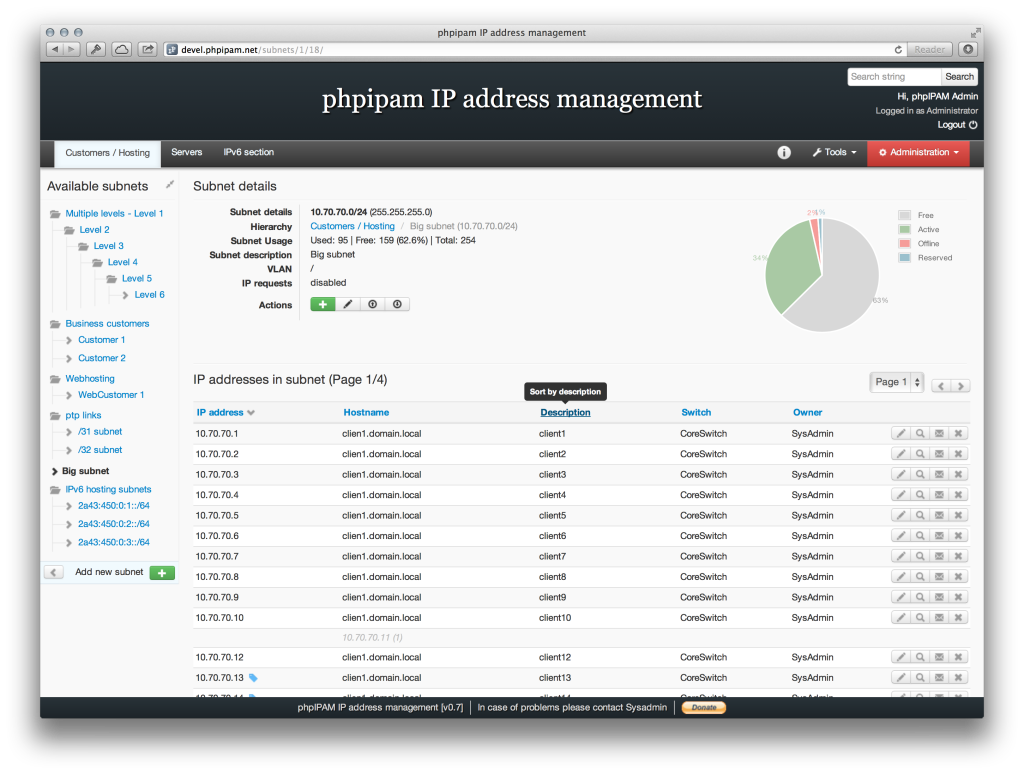Open the Tools dropdown menu

click(x=834, y=152)
